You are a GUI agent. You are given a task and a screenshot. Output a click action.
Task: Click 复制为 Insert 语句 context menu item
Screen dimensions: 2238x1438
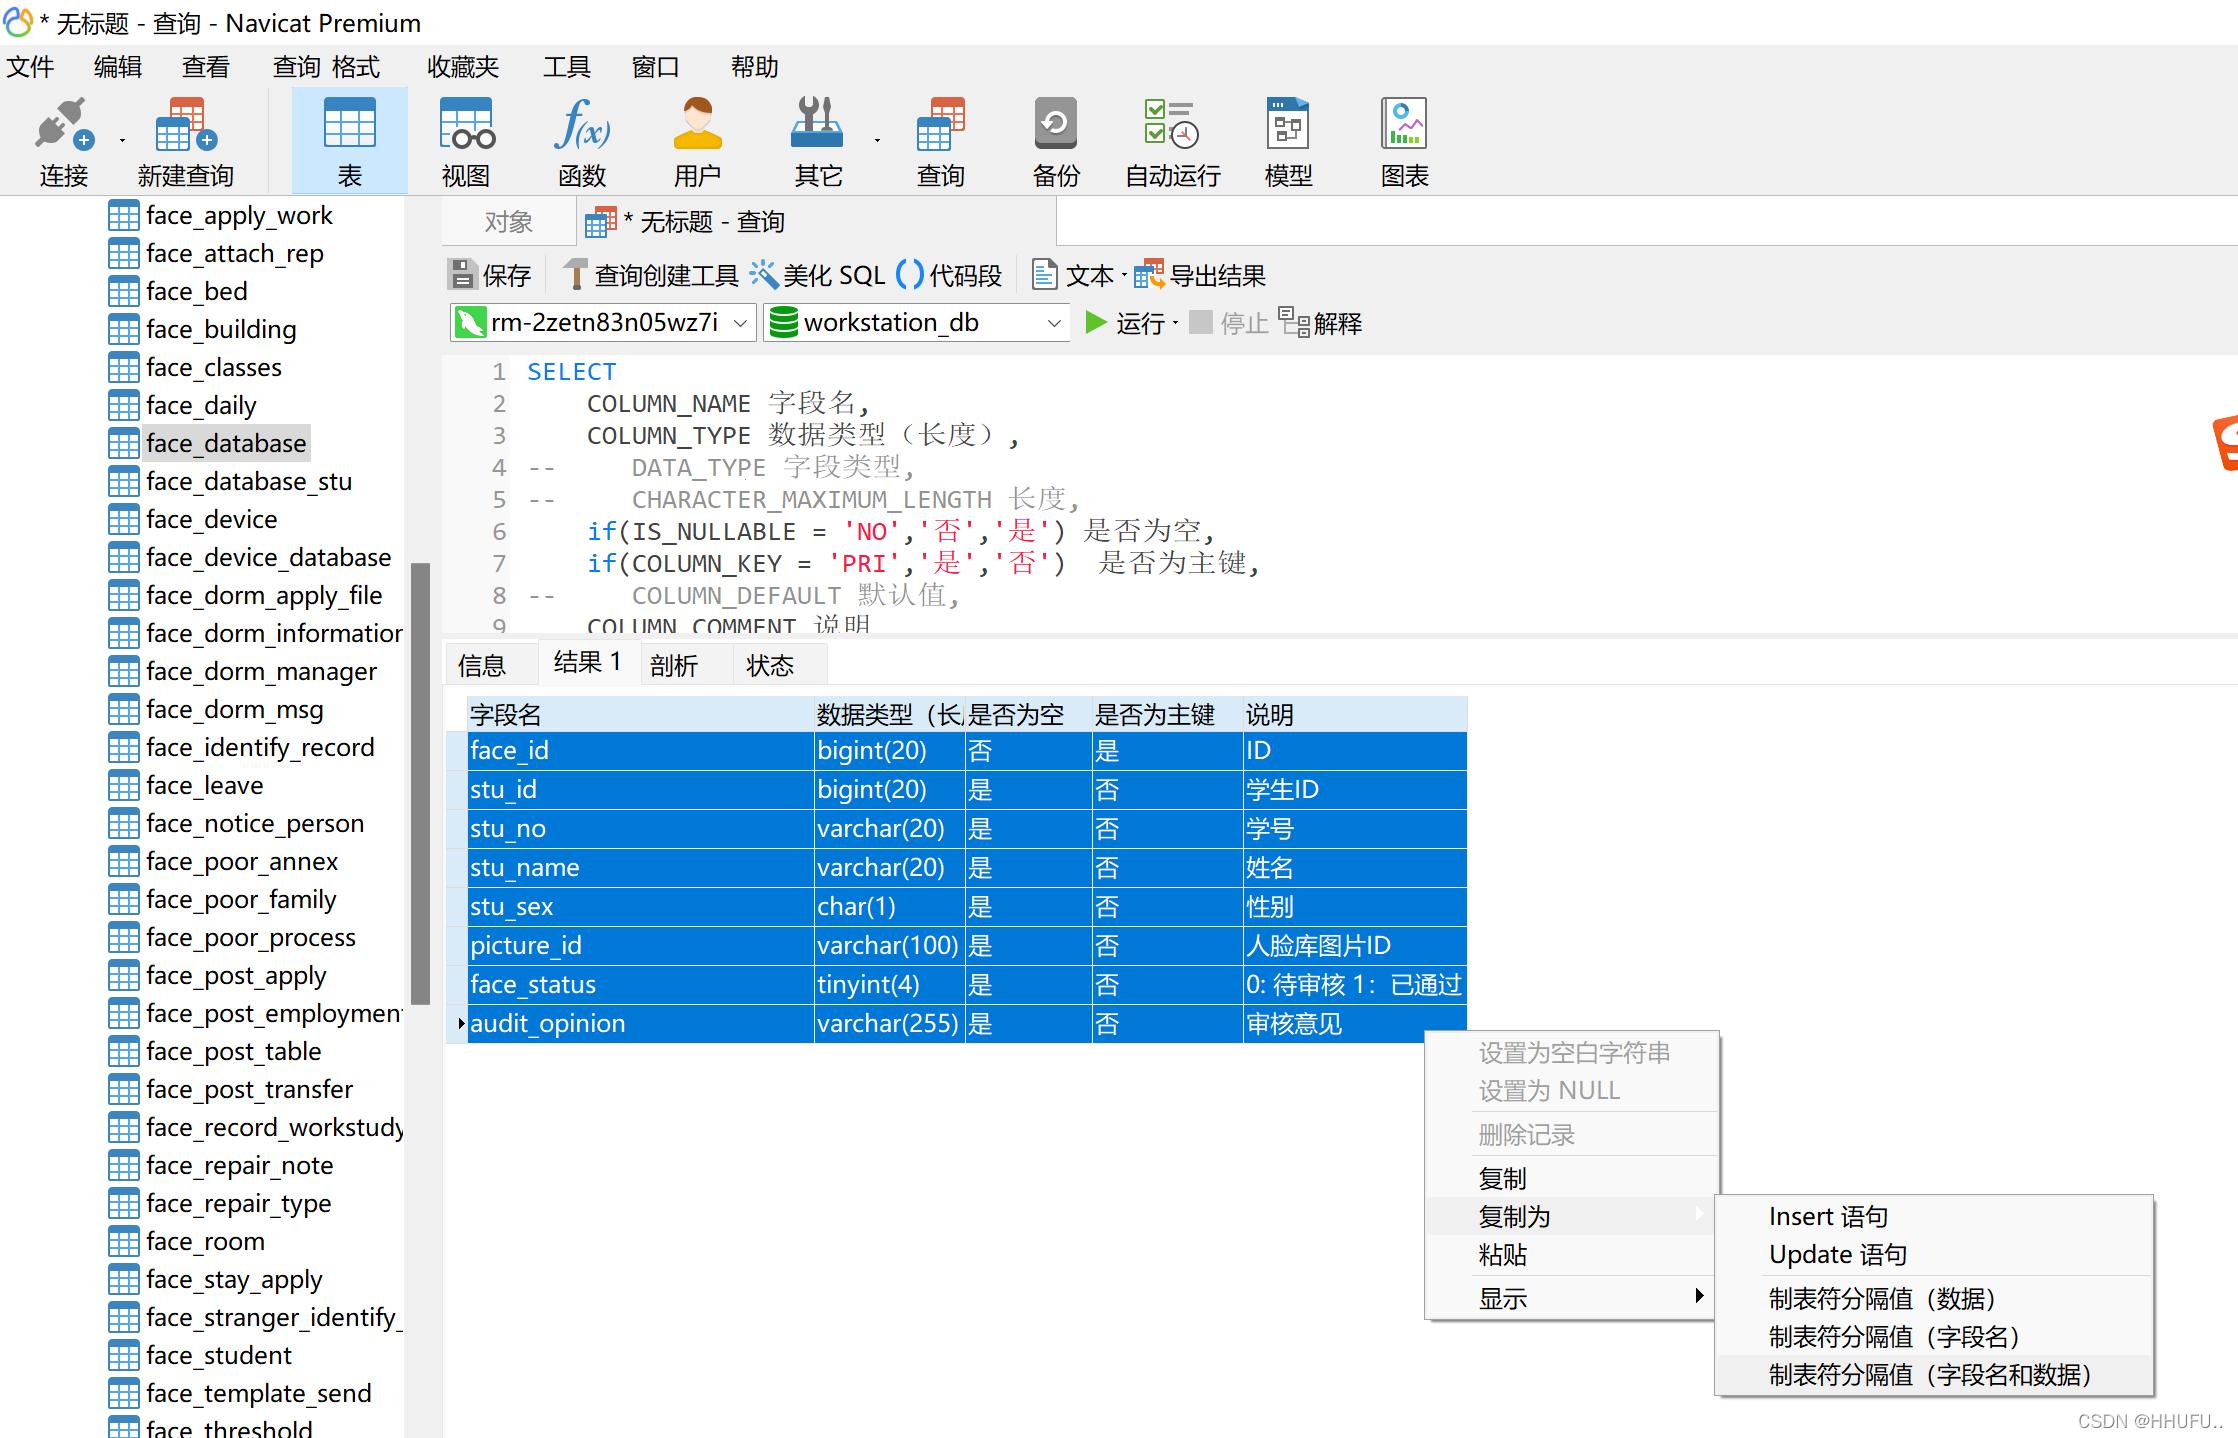(1825, 1215)
